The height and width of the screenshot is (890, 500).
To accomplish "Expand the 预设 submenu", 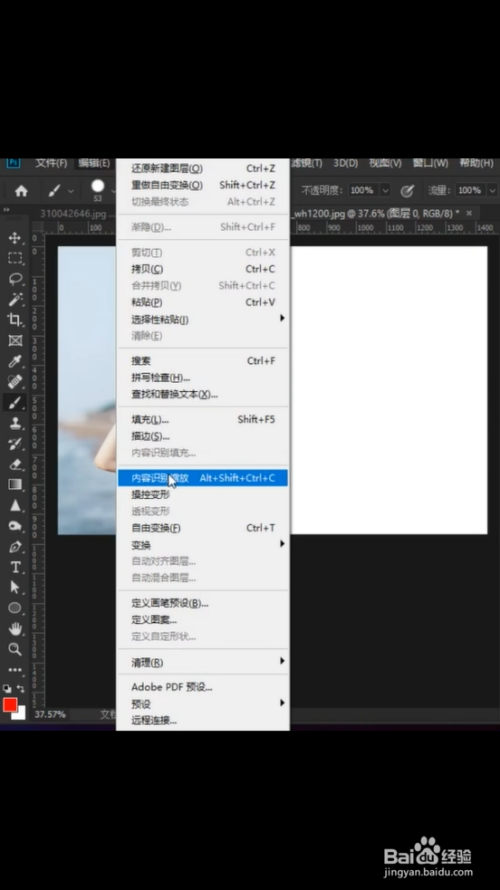I will [x=282, y=703].
